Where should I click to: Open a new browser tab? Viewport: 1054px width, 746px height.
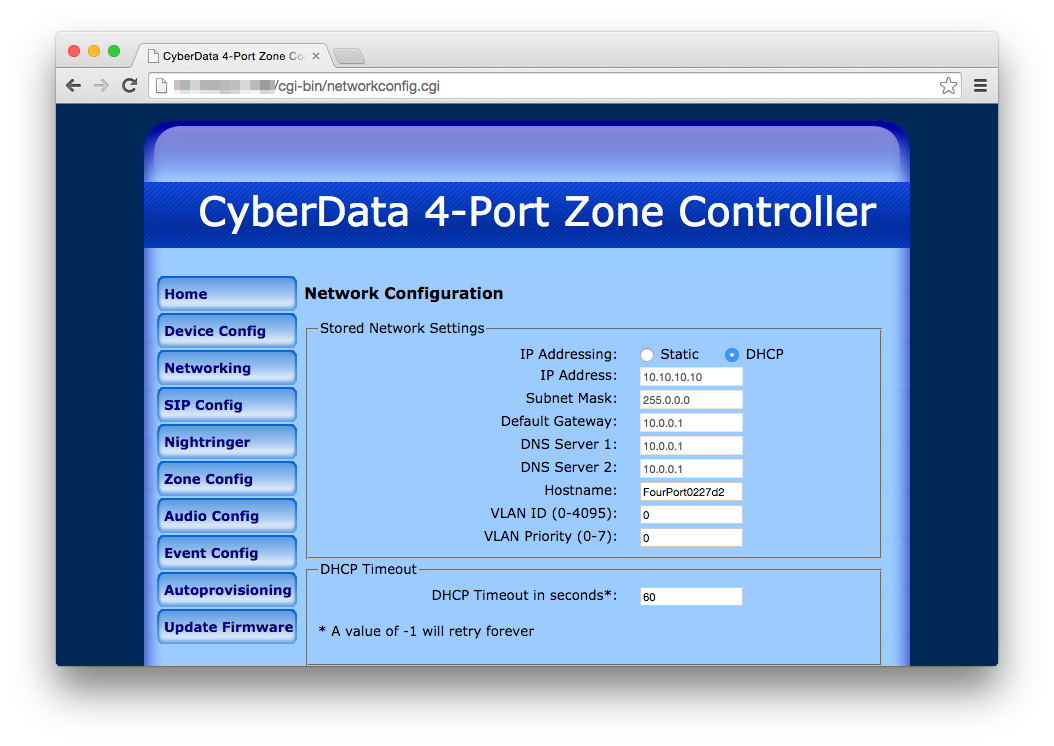349,57
